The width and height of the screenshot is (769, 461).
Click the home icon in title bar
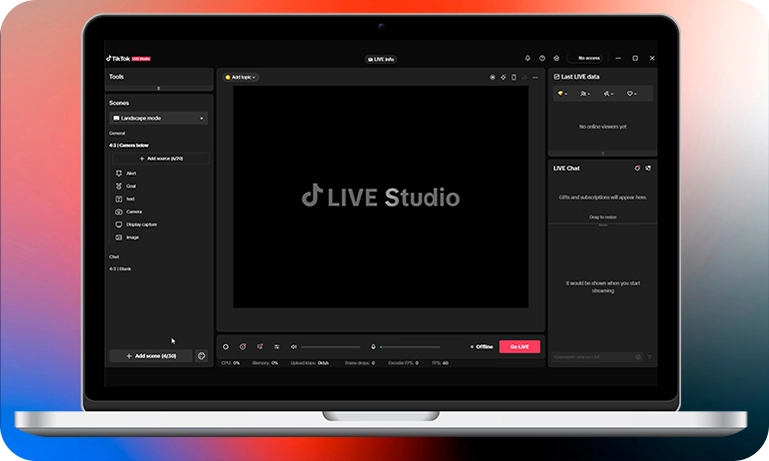tap(556, 58)
